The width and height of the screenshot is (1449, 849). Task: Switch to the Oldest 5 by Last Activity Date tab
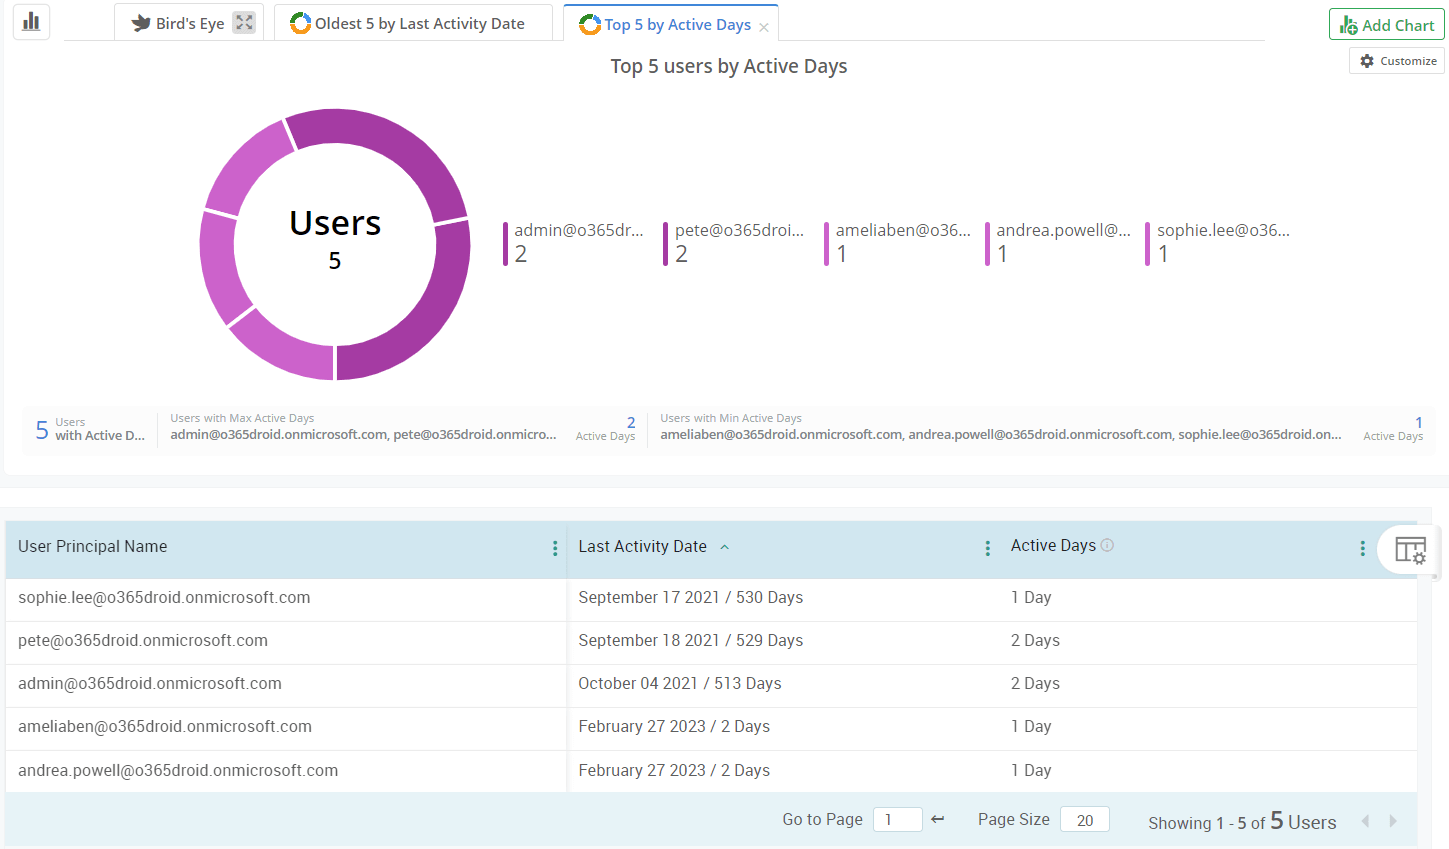click(x=413, y=21)
